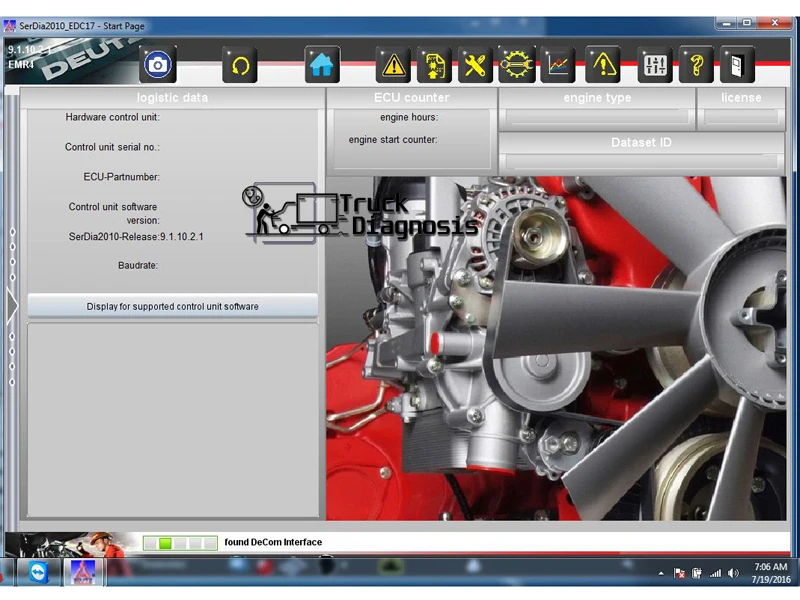Click the exit door icon
Screen dimensions: 800x600
736,64
